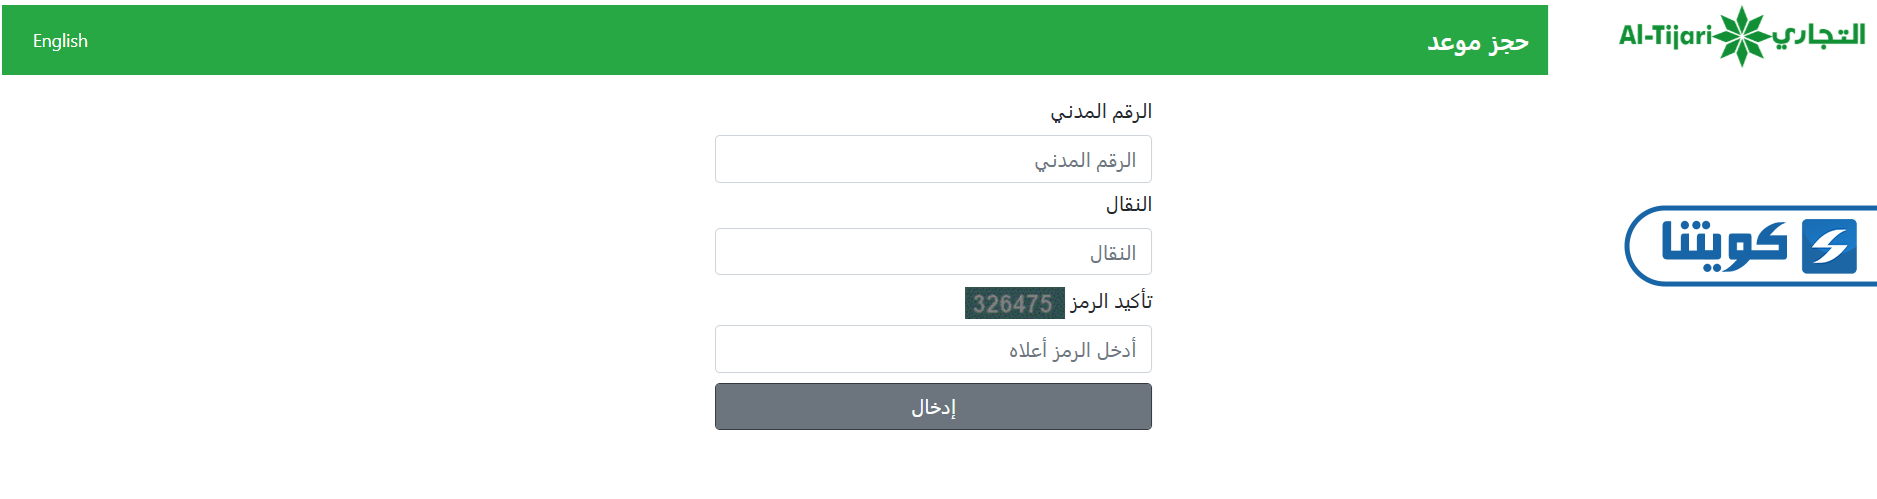Focus the النقال mobile number field
This screenshot has height=499, width=1877.
point(933,252)
